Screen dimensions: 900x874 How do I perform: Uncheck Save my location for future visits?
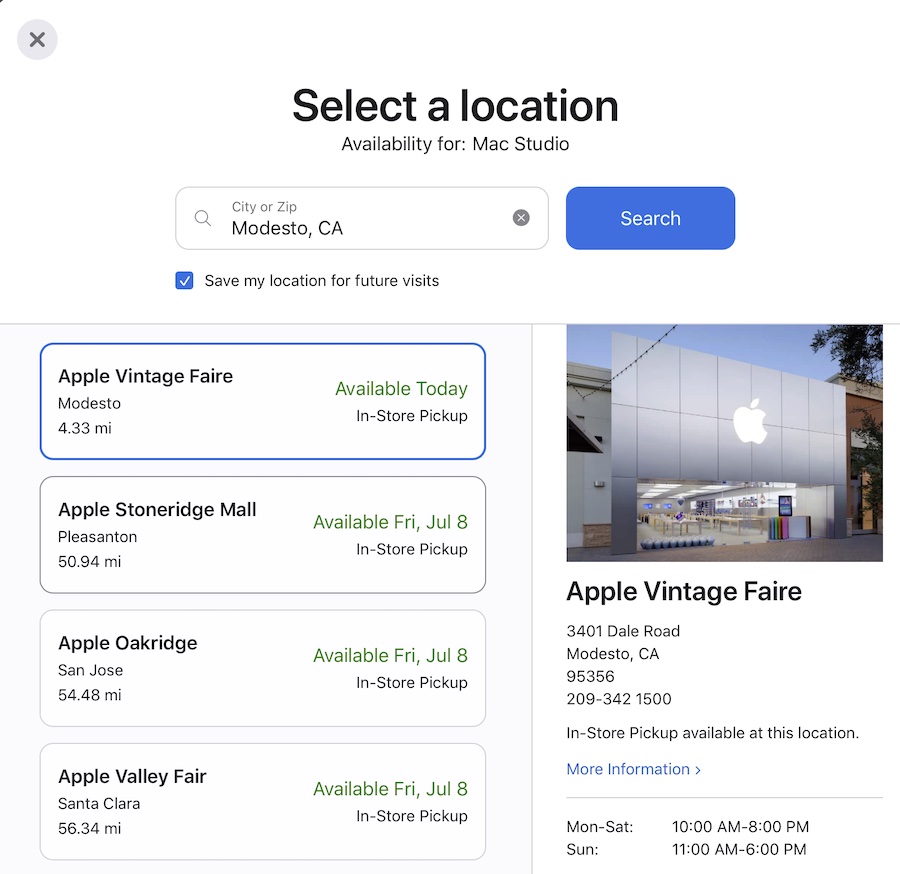pyautogui.click(x=184, y=281)
